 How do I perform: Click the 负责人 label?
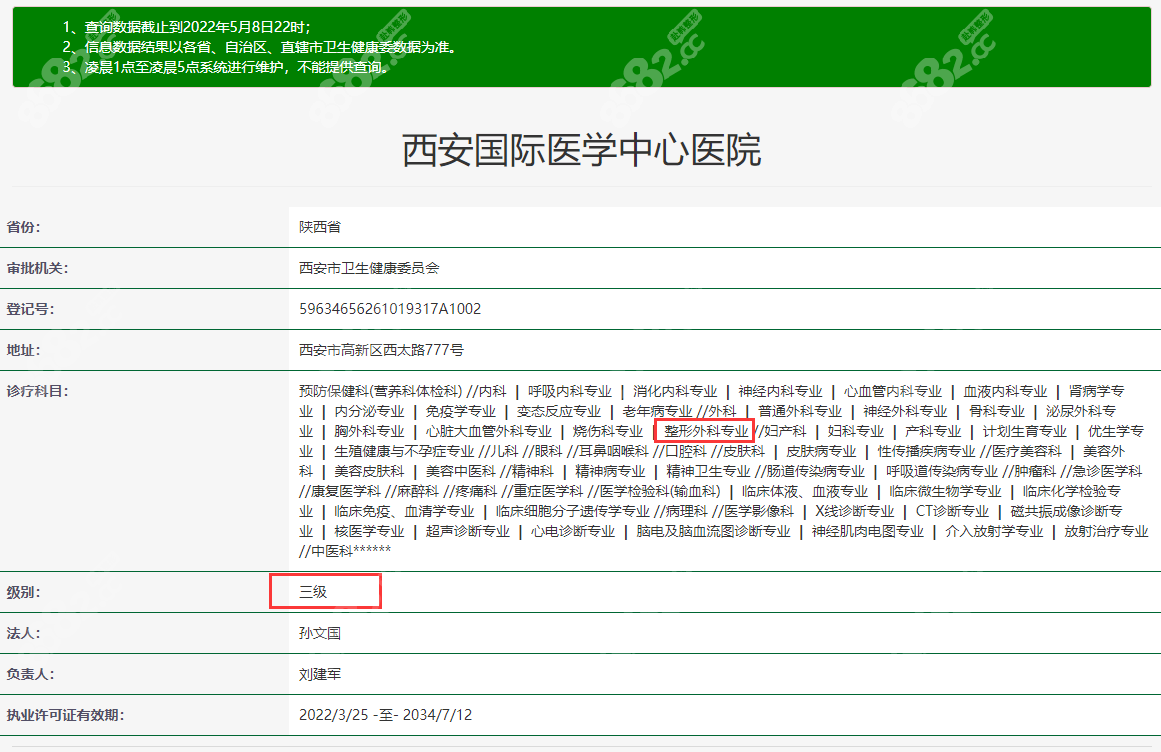30,674
